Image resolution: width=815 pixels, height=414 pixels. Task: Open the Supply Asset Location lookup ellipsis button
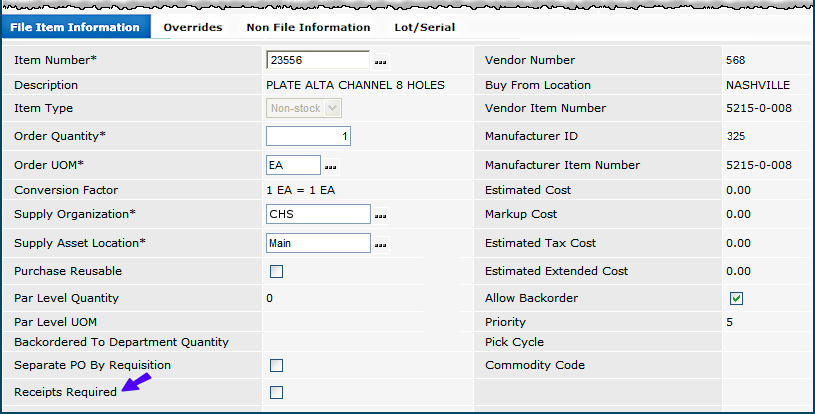[380, 244]
